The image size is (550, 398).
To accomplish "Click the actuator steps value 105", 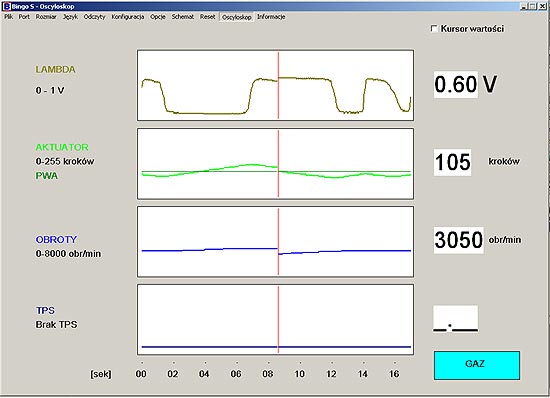I will click(x=452, y=162).
